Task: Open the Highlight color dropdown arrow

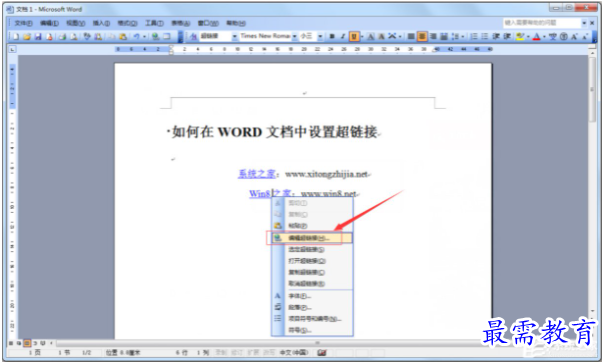Action: [528, 37]
